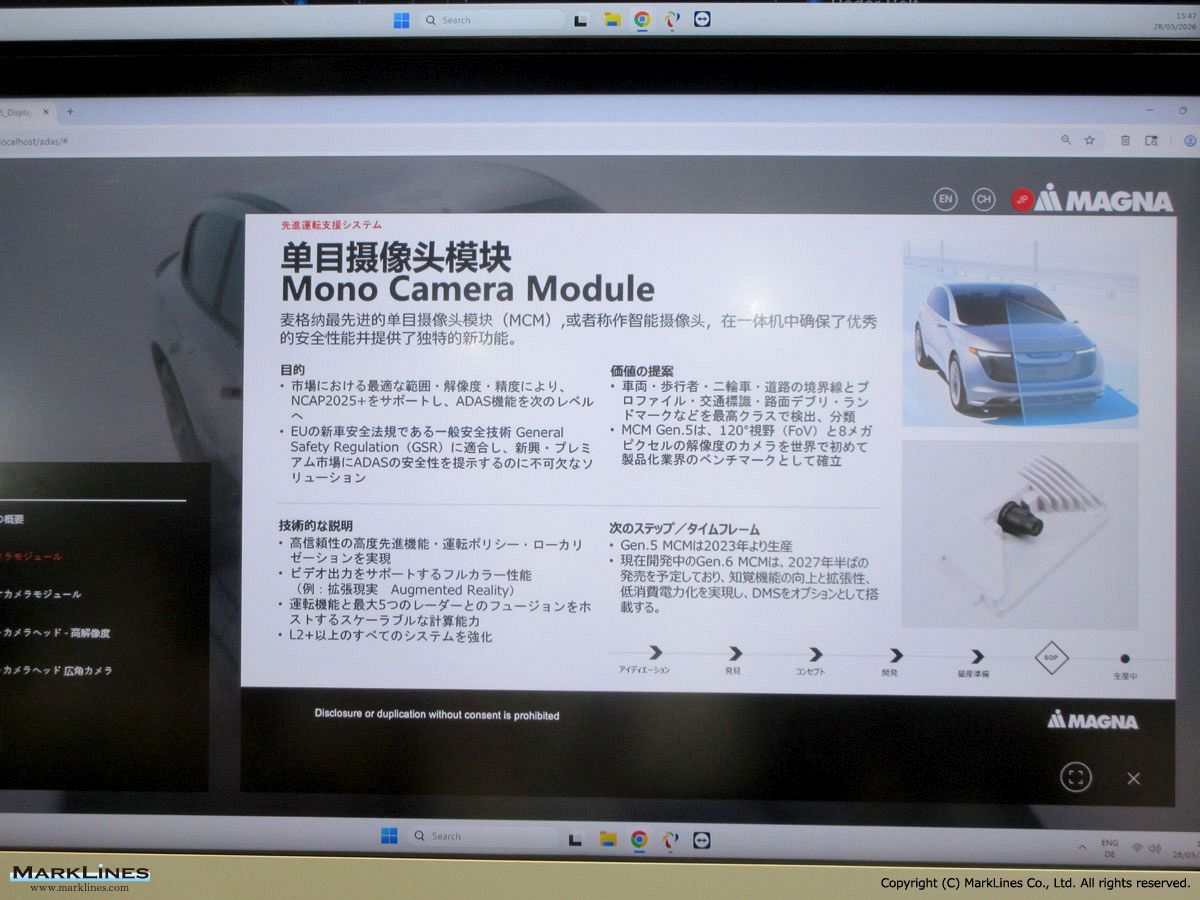Close the Mono Camera Module panel
The image size is (1200, 900).
(x=1133, y=778)
